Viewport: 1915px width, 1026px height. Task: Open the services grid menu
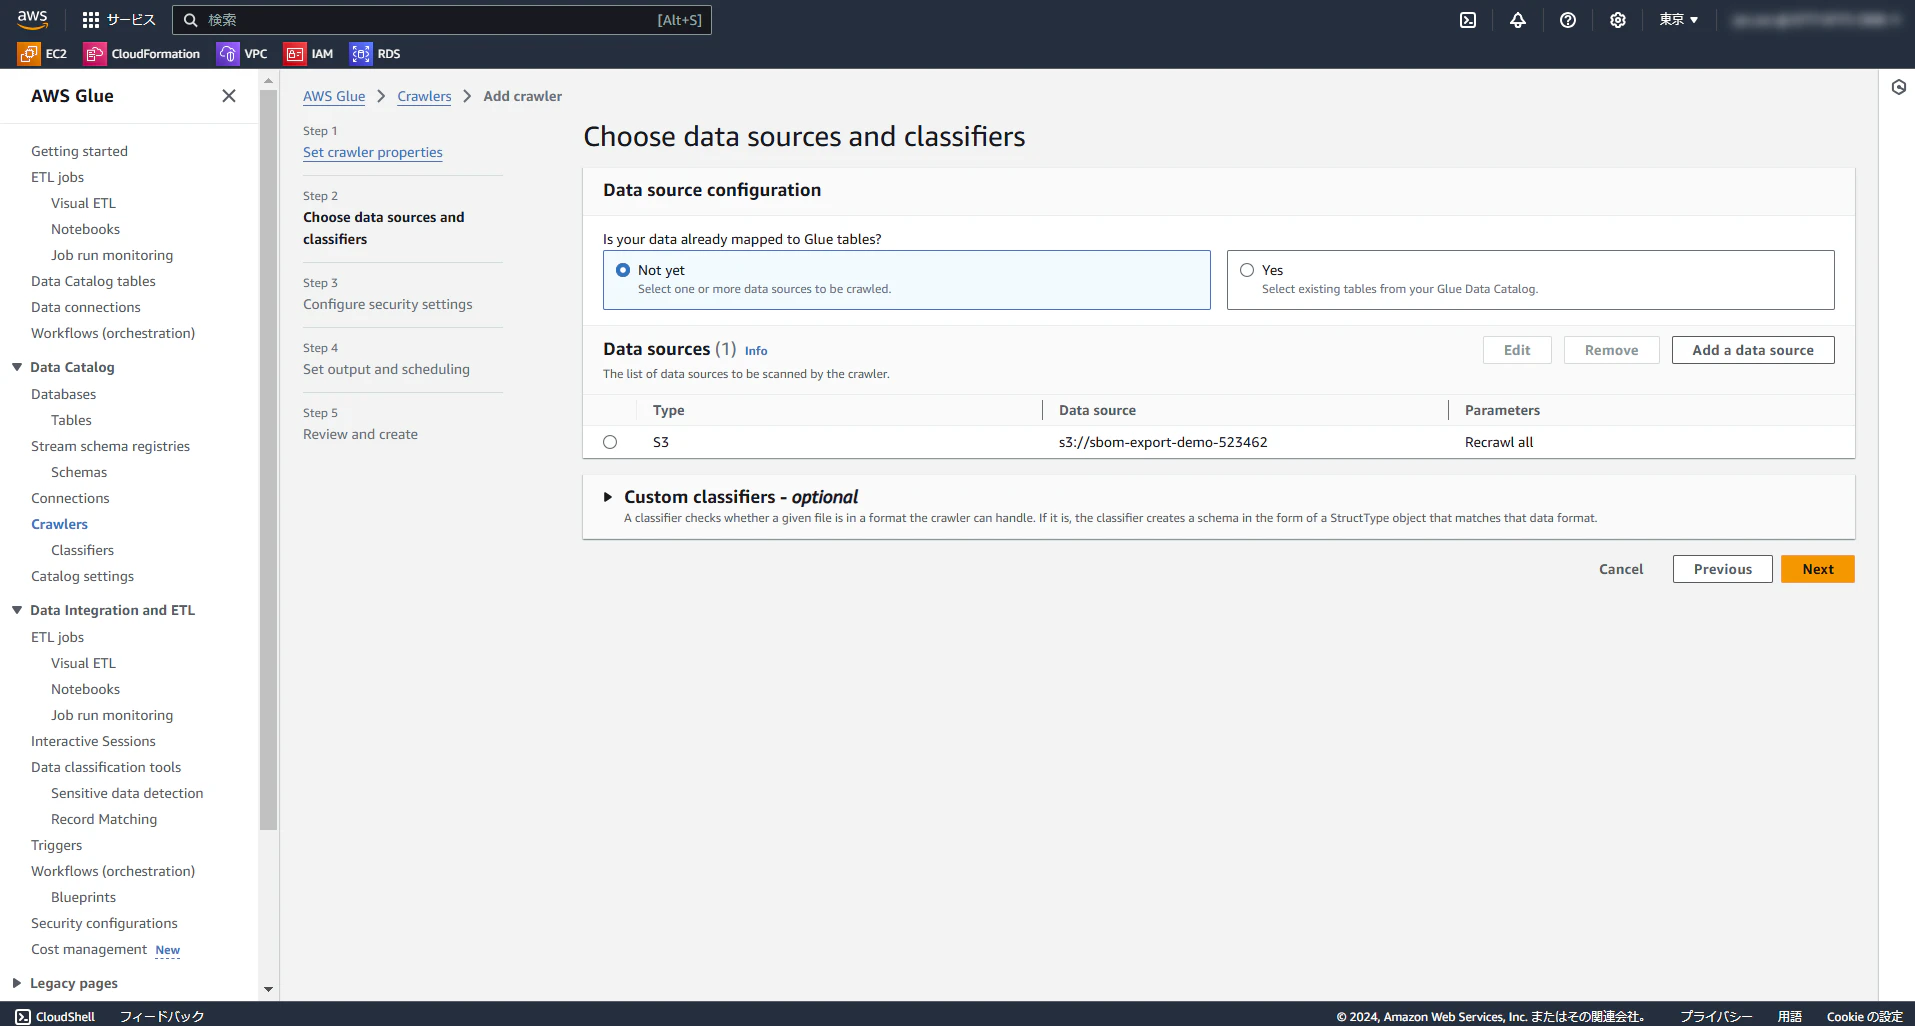[x=118, y=20]
